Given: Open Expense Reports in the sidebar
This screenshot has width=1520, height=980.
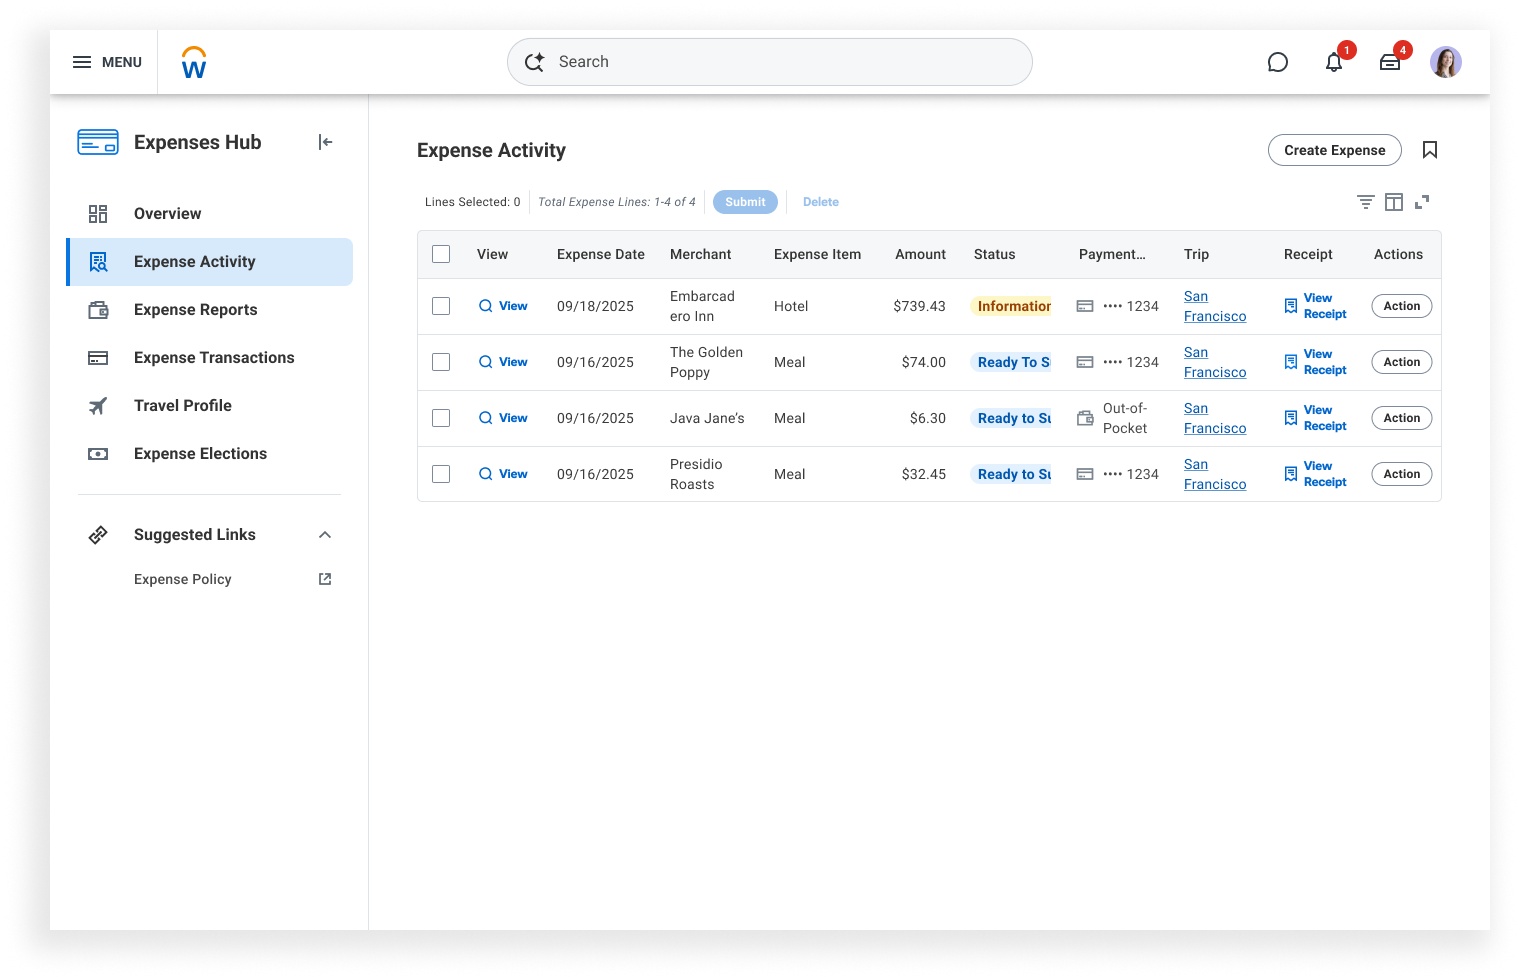Looking at the screenshot, I should [195, 309].
